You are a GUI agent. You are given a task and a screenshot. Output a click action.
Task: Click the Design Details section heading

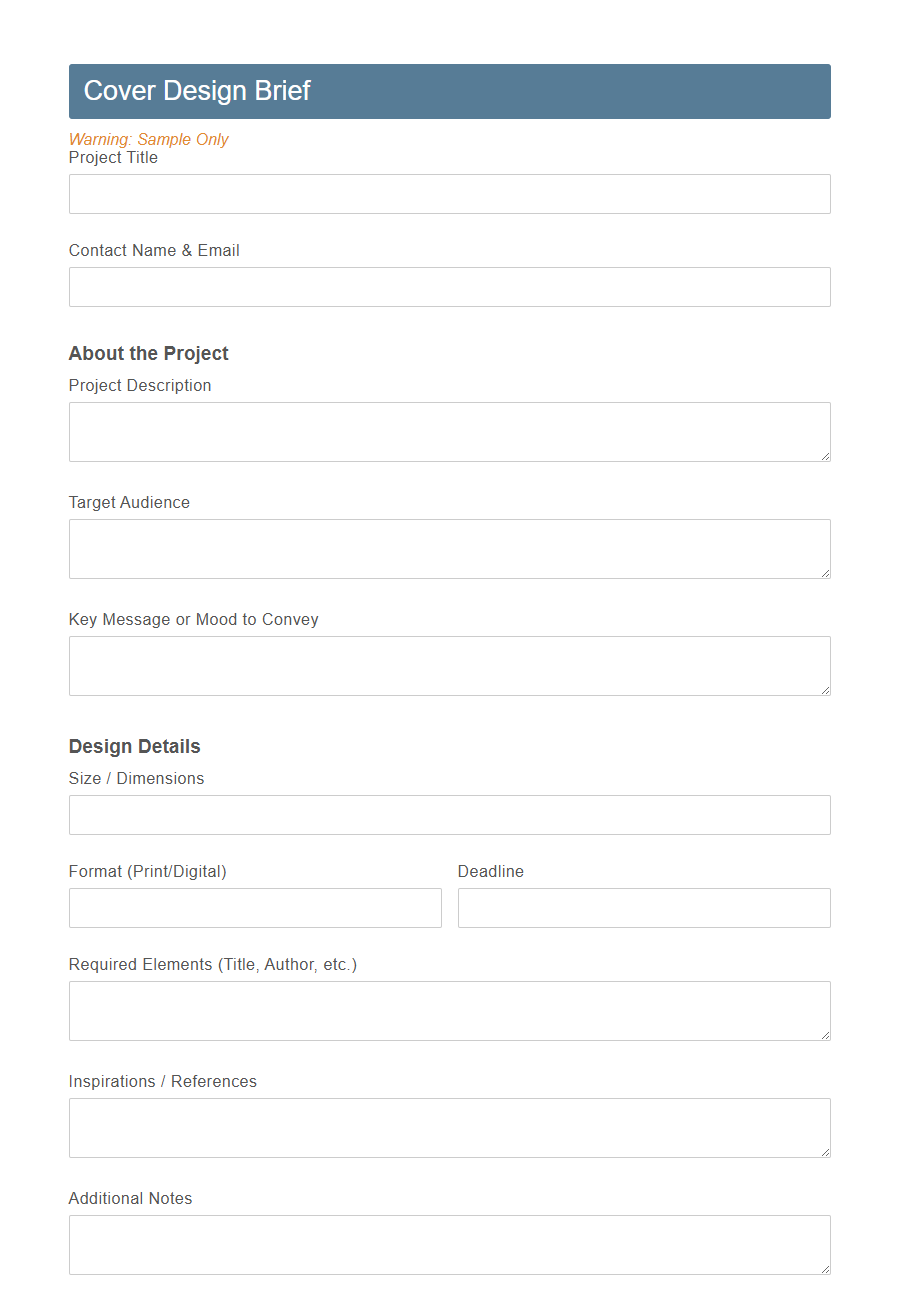(x=134, y=746)
